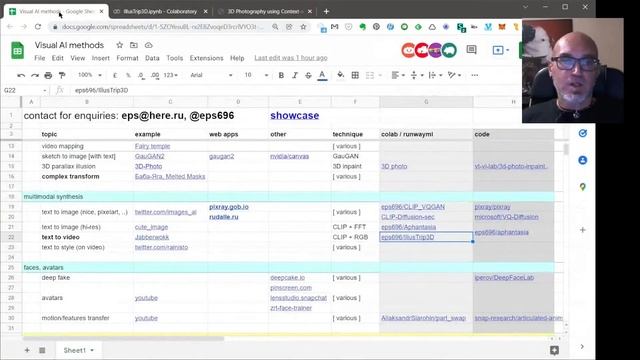
Task: Open the Edit menu
Action: click(x=58, y=58)
